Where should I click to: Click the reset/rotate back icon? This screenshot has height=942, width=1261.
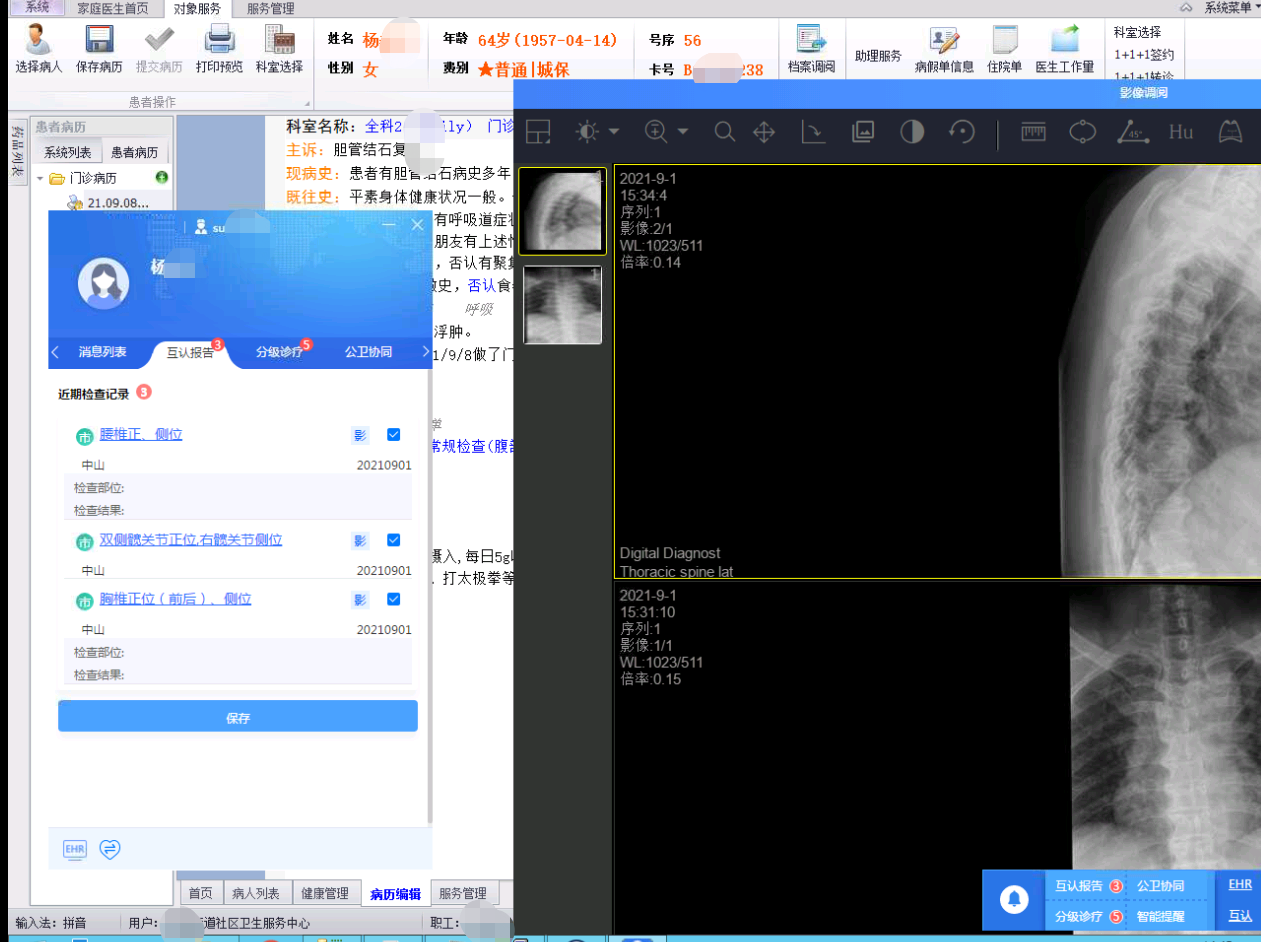point(962,132)
